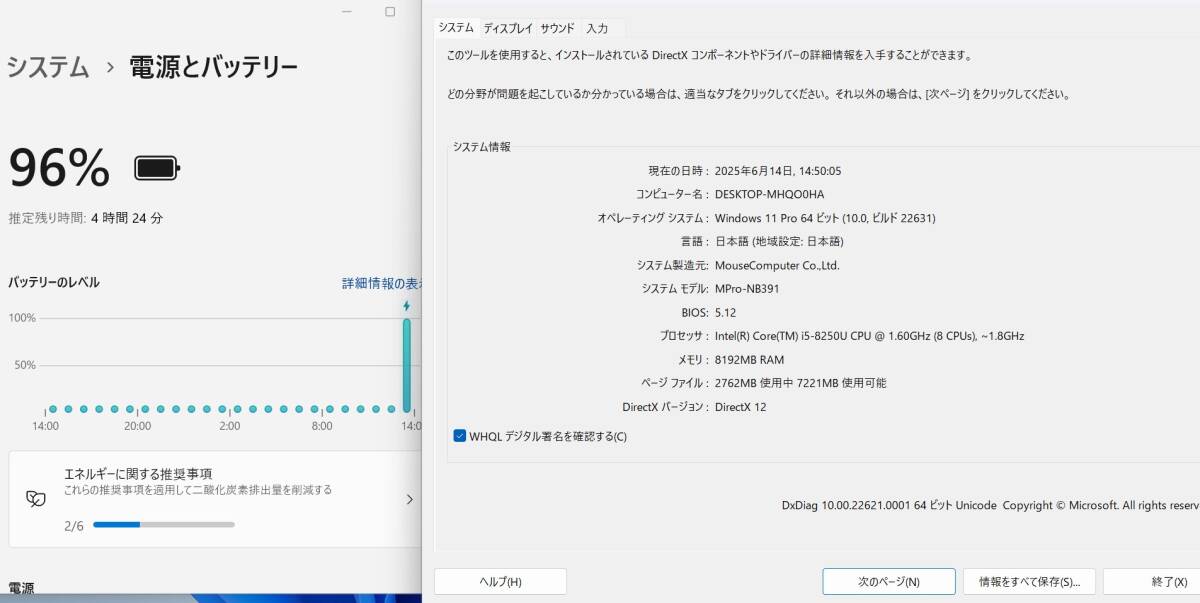Click the language 日本語 text
The image size is (1200, 603).
coord(779,241)
